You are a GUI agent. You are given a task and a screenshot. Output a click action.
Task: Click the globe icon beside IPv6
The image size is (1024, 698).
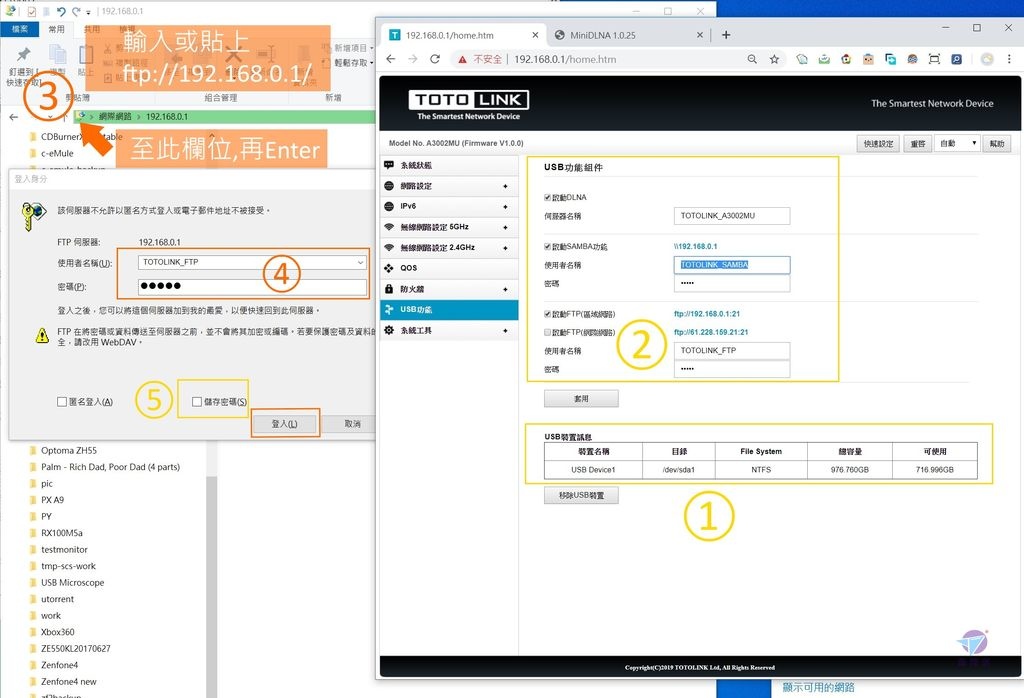389,206
